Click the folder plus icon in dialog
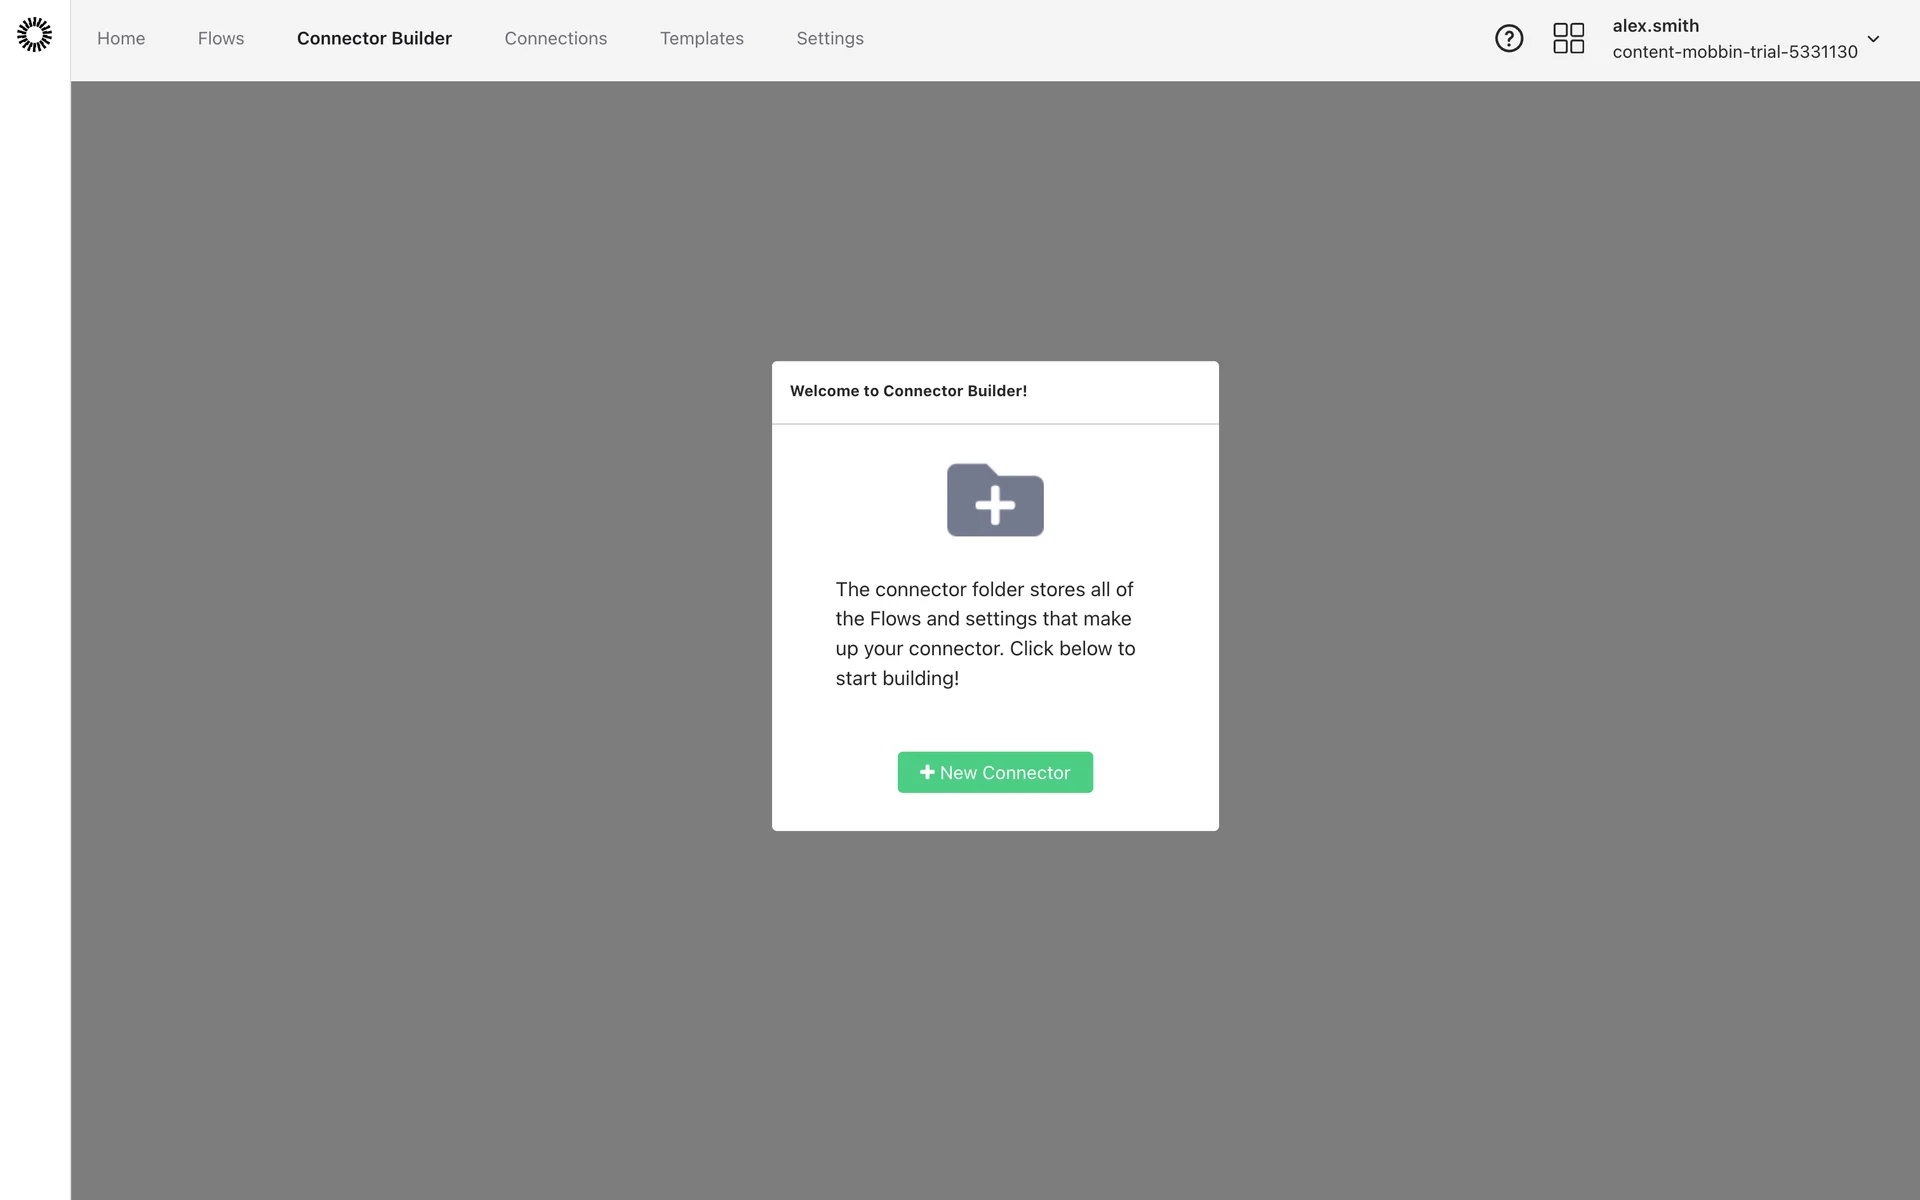1920x1200 pixels. 995,500
